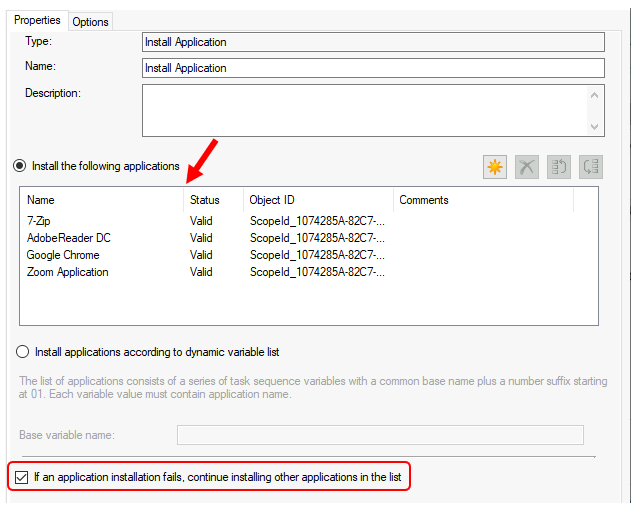Image resolution: width=637 pixels, height=509 pixels.
Task: Click the New application (yellow star) icon
Action: (x=495, y=167)
